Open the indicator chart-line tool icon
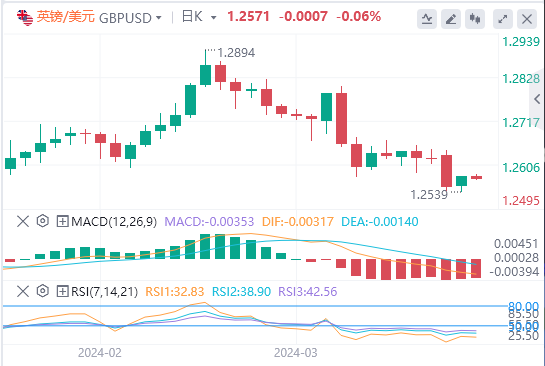 (x=427, y=19)
